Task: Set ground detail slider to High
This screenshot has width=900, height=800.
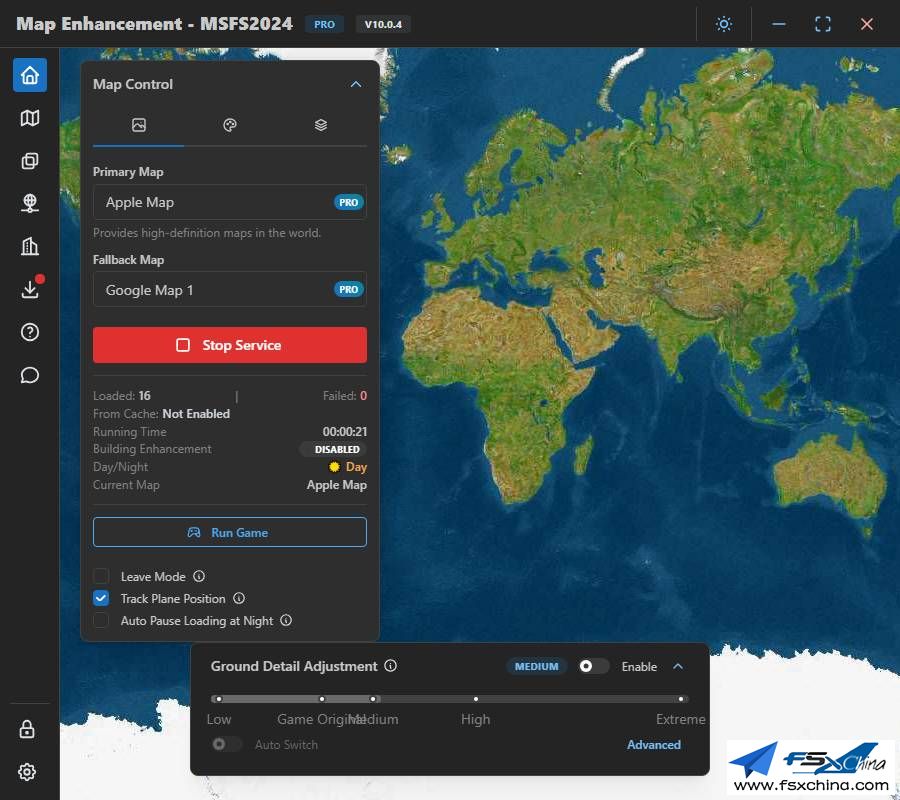Action: coord(476,699)
